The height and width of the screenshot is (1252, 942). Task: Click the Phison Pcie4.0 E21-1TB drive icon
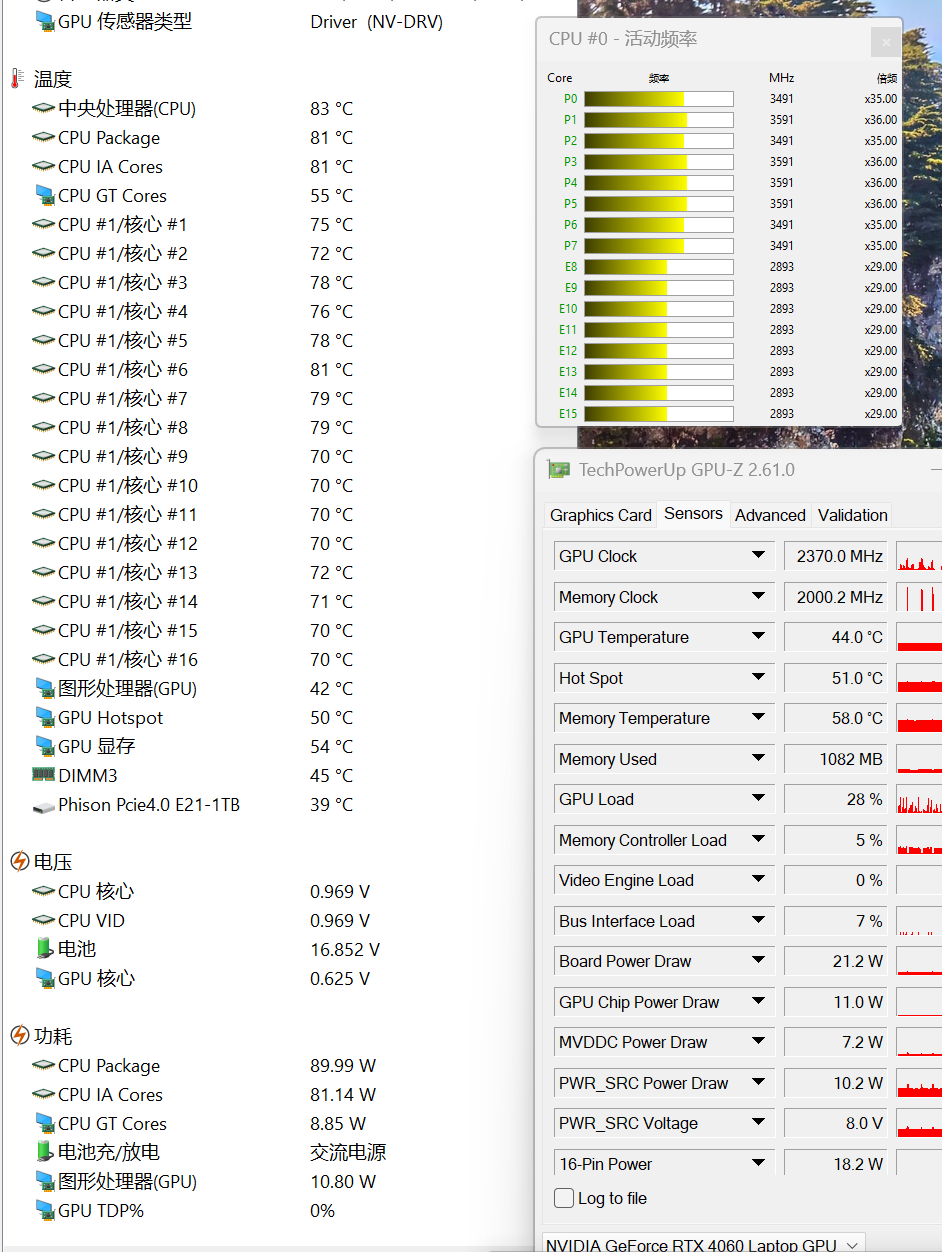tap(43, 805)
